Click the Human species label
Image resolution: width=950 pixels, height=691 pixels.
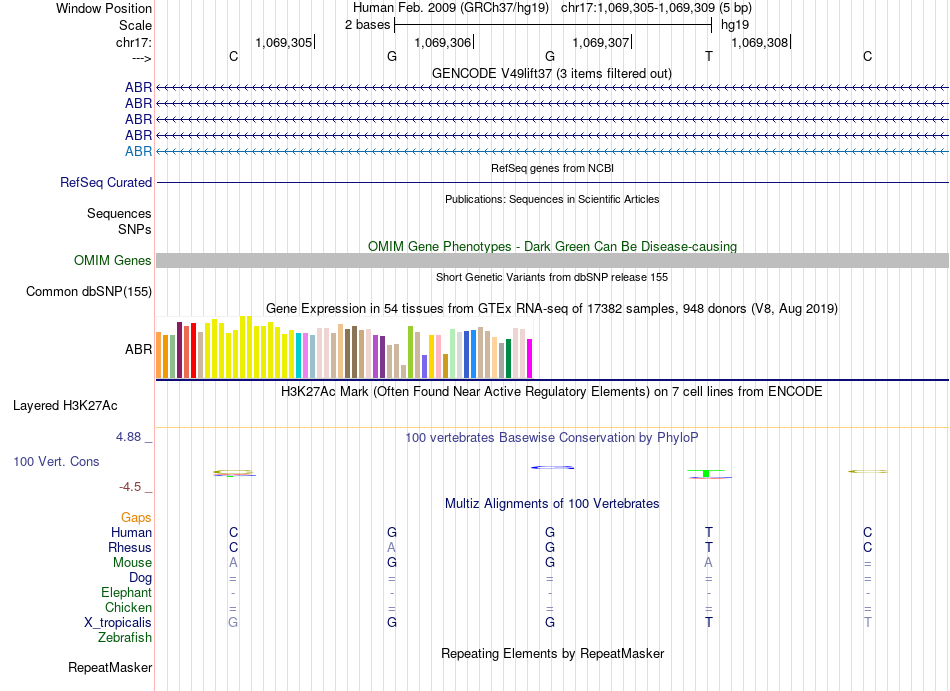point(131,532)
